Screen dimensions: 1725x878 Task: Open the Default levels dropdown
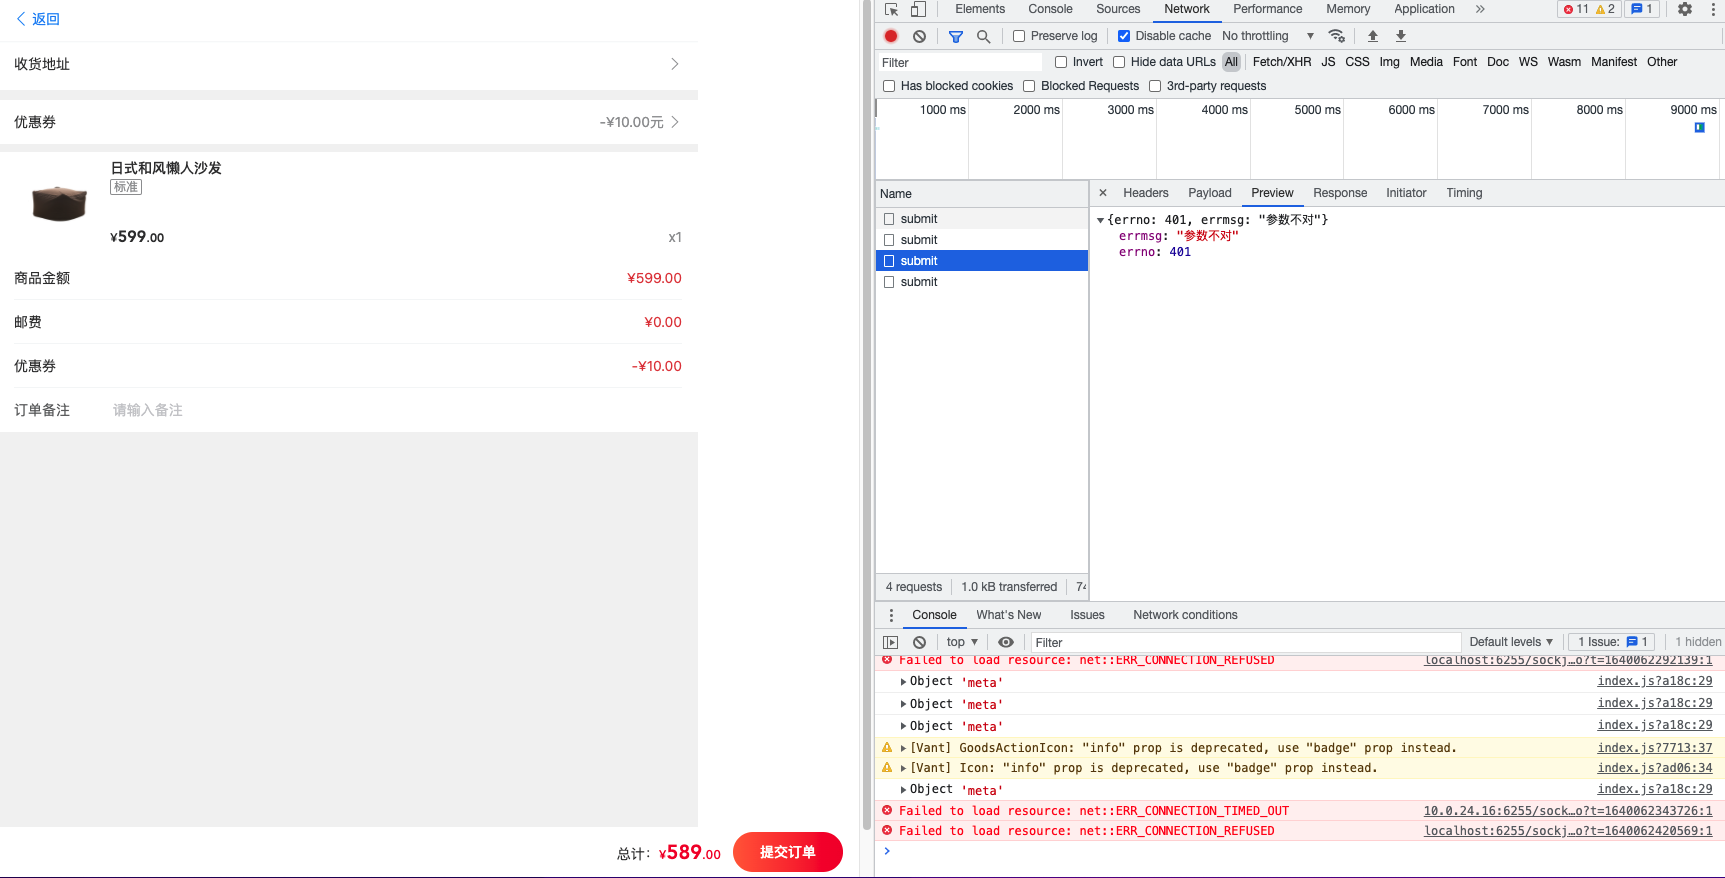coord(1511,642)
